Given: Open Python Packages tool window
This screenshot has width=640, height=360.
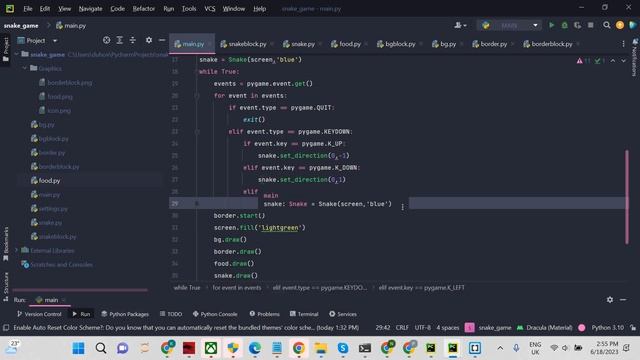Looking at the screenshot, I should pyautogui.click(x=125, y=314).
